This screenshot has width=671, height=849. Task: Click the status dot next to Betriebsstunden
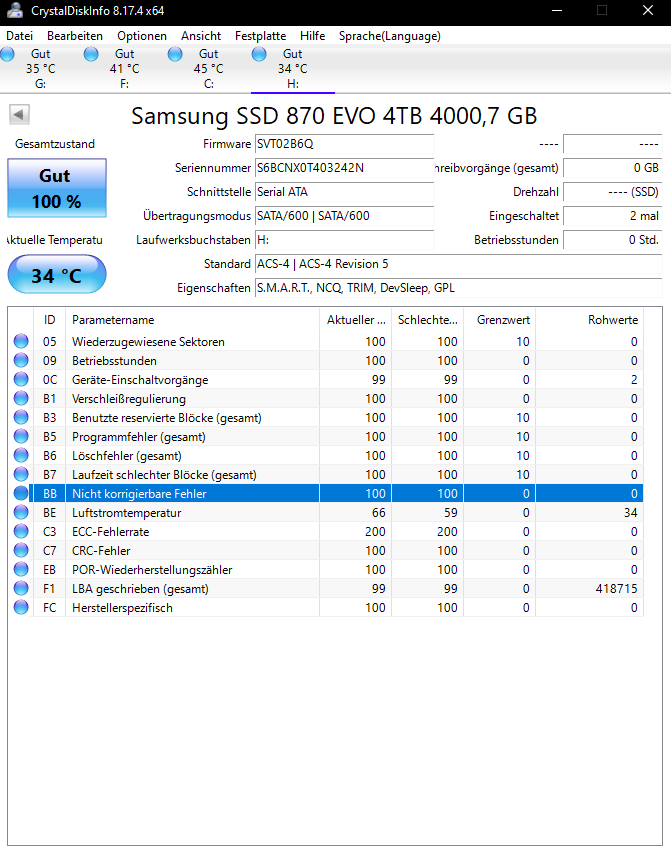pos(21,360)
